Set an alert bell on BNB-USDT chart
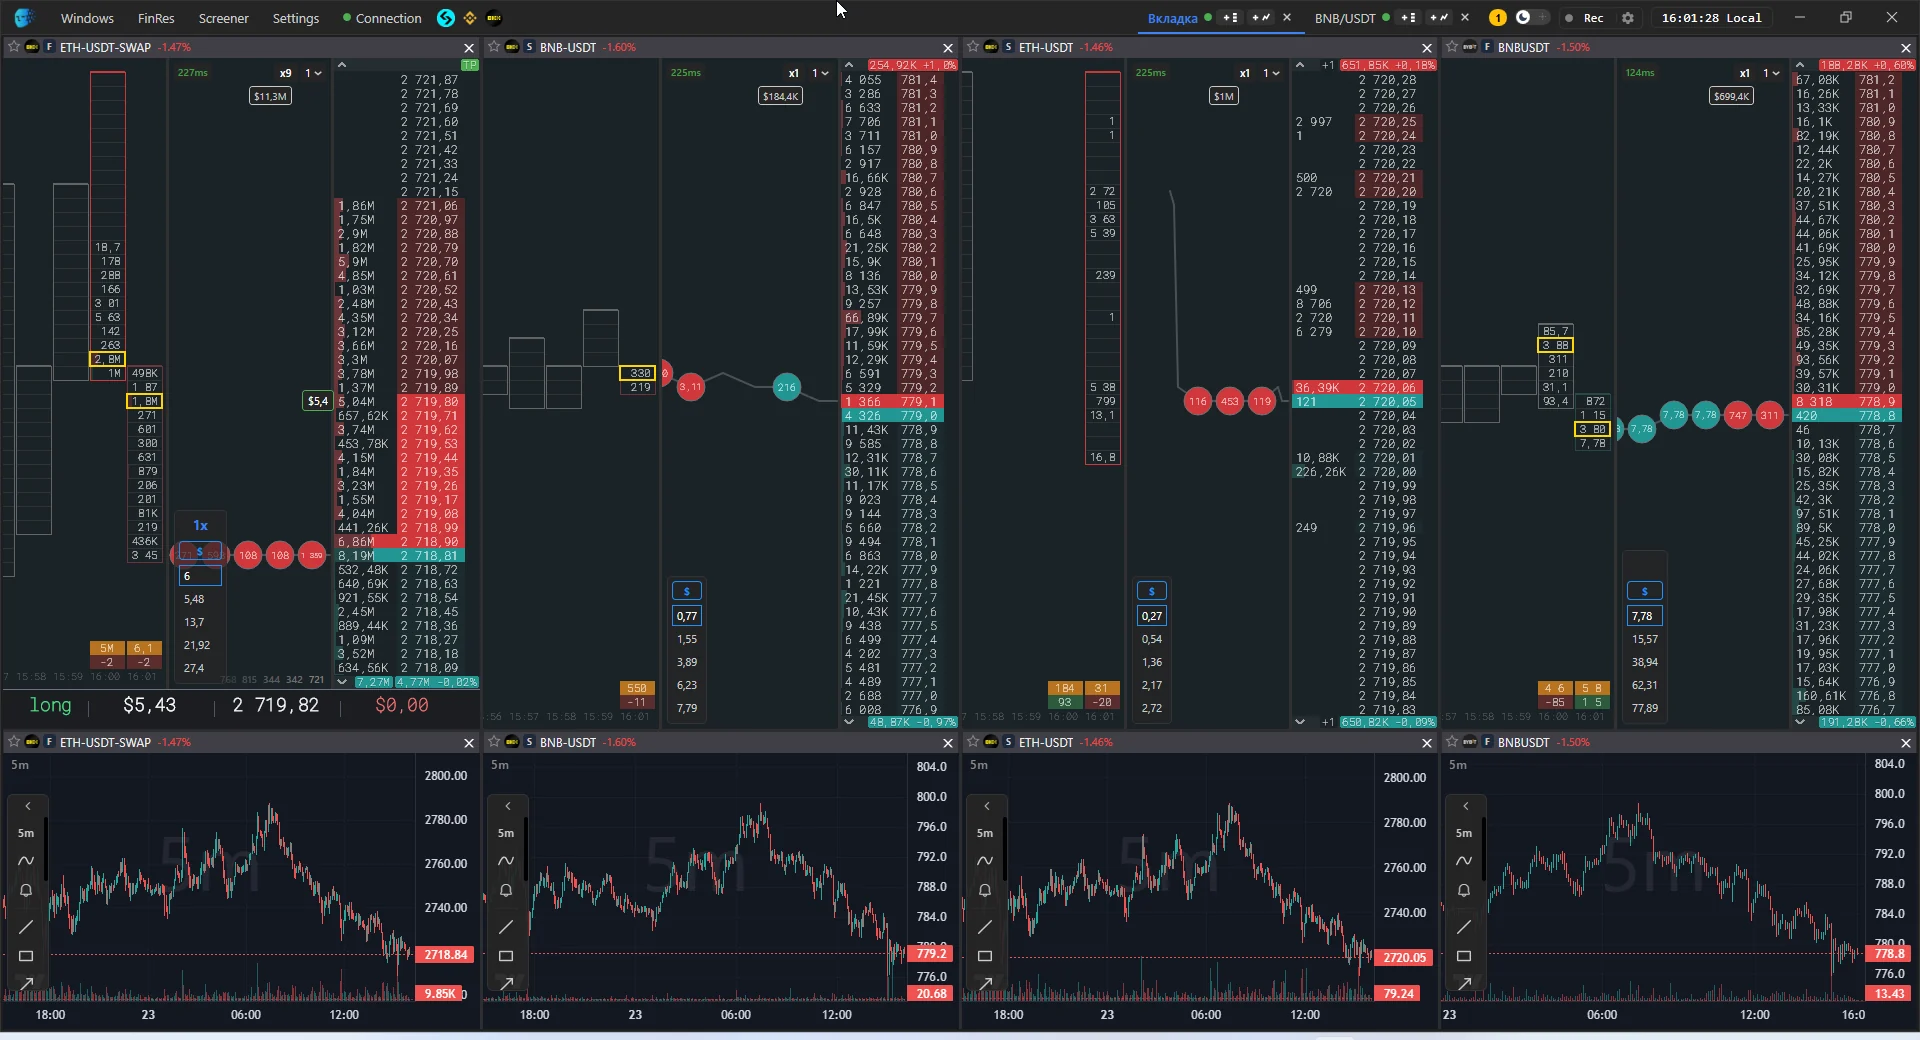 click(x=506, y=890)
